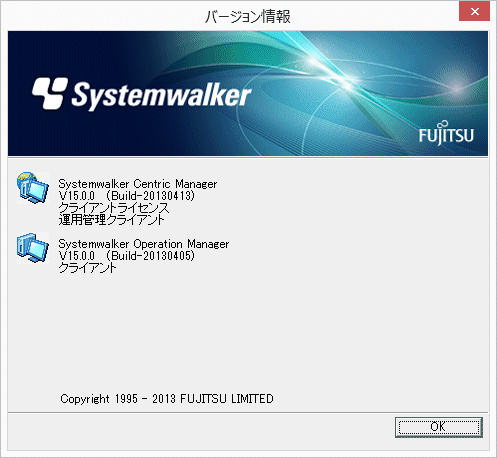Click the 'クライアントライセンス' line

[x=114, y=208]
